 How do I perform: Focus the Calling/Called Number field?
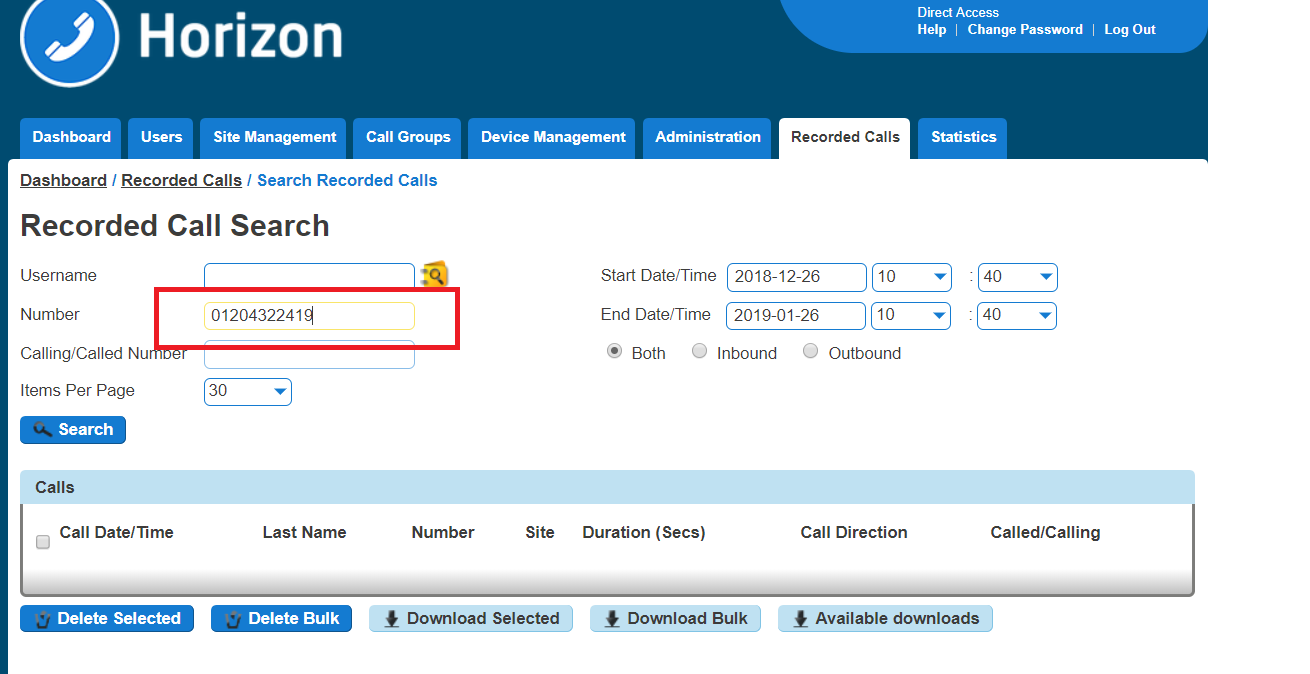click(309, 354)
